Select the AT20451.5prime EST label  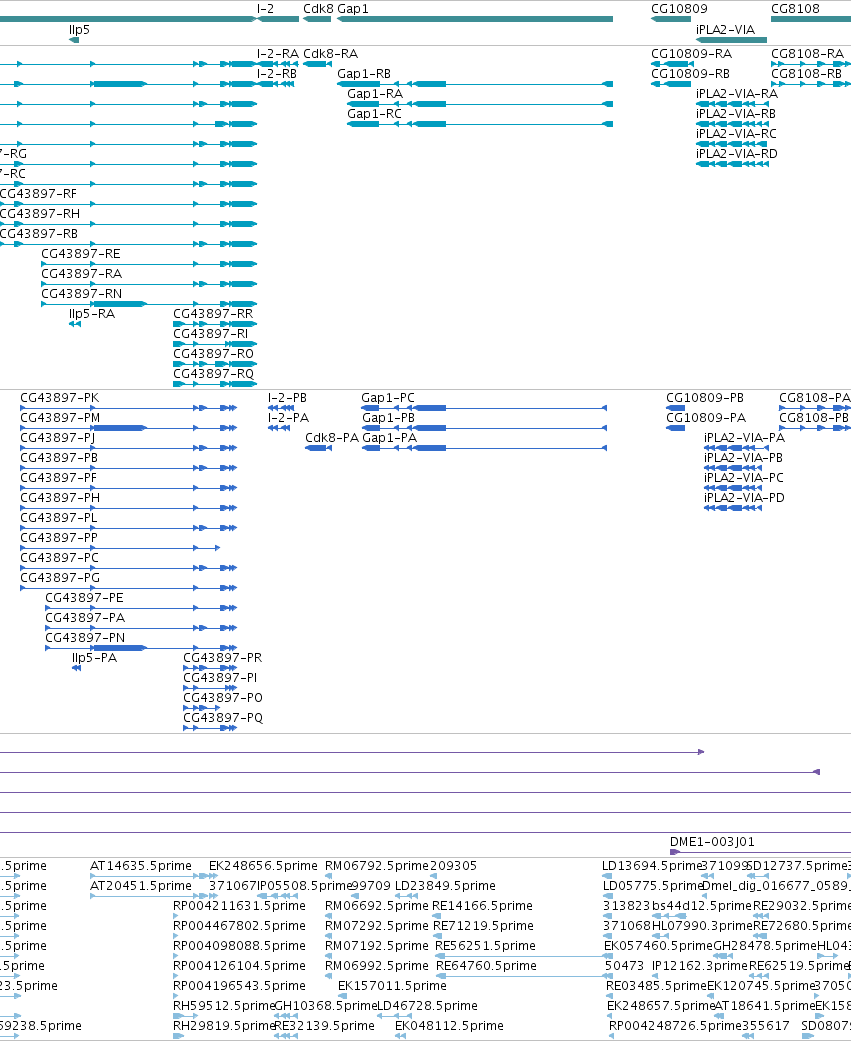point(141,886)
